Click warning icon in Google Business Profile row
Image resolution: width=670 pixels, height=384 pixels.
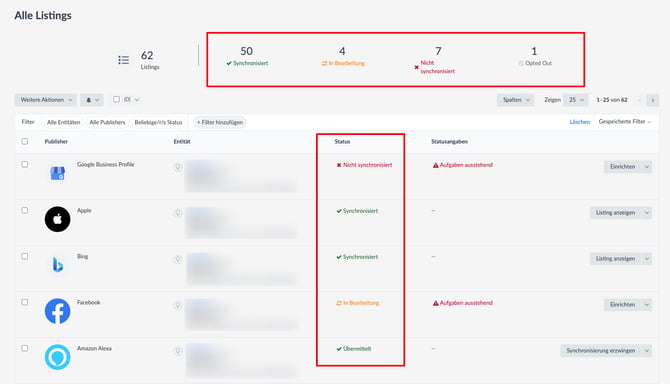point(435,165)
